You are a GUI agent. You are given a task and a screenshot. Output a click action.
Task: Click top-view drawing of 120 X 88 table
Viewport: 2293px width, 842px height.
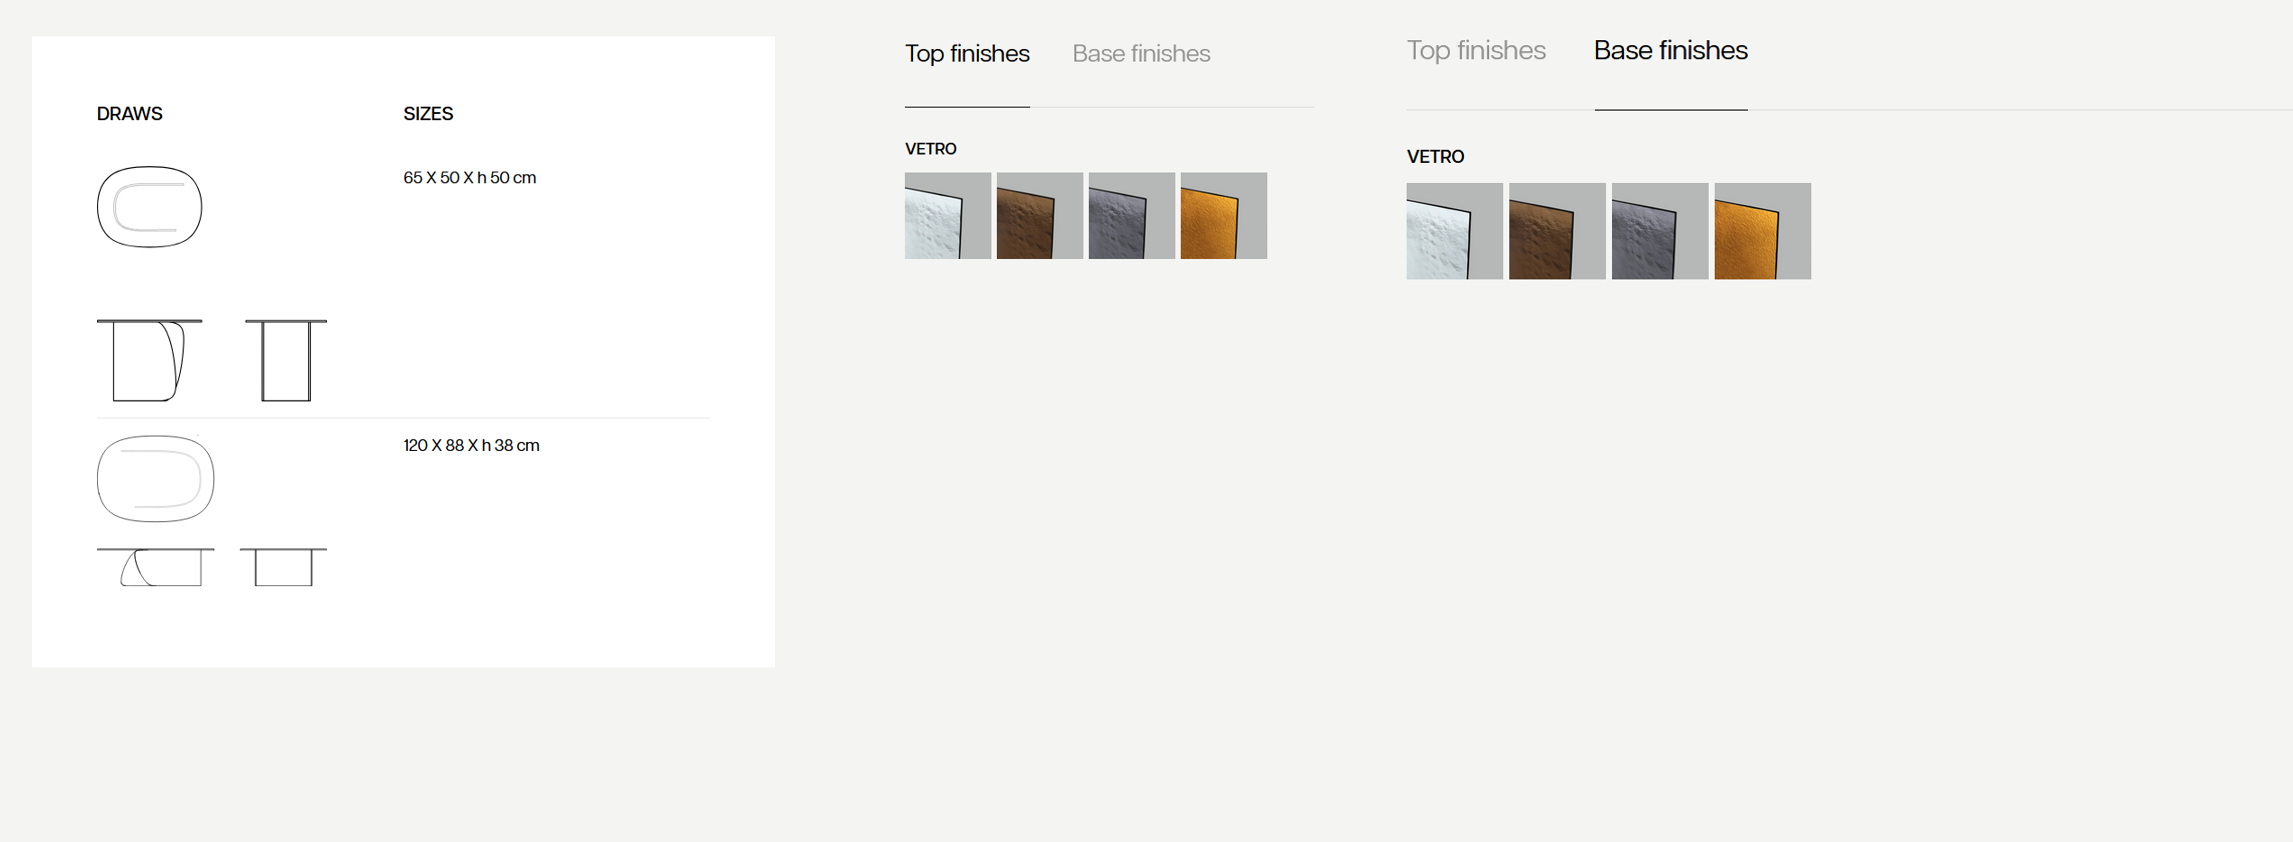[156, 478]
